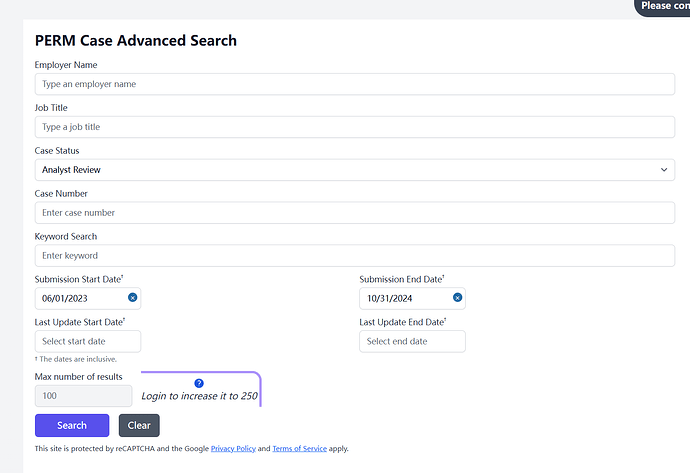Select the Case Number input field
690x473 pixels.
354,213
